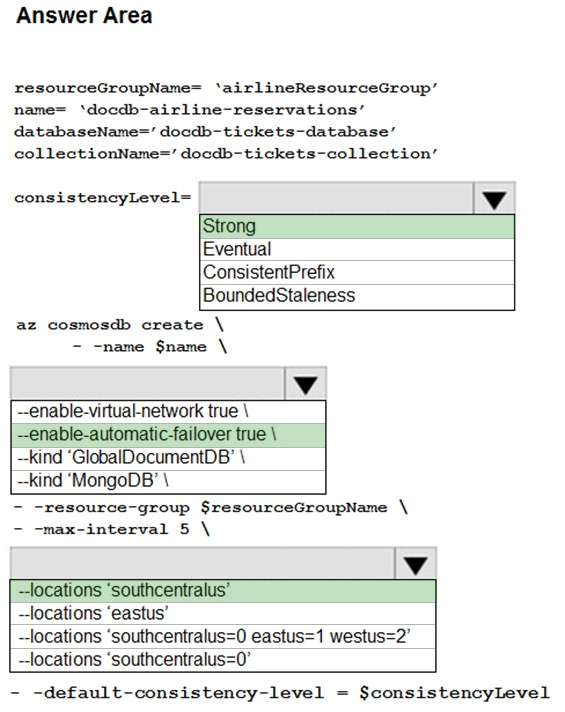The width and height of the screenshot is (565, 712).
Task: Choose --enable-virtual-network true option
Action: 168,412
